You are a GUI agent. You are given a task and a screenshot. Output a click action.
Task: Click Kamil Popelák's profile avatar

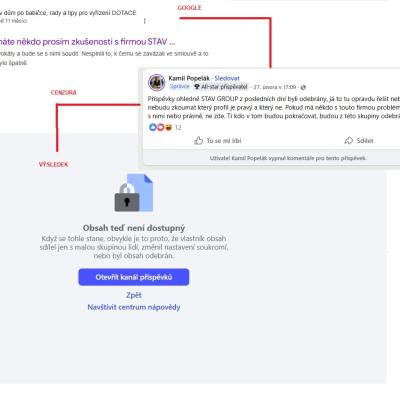tap(157, 82)
